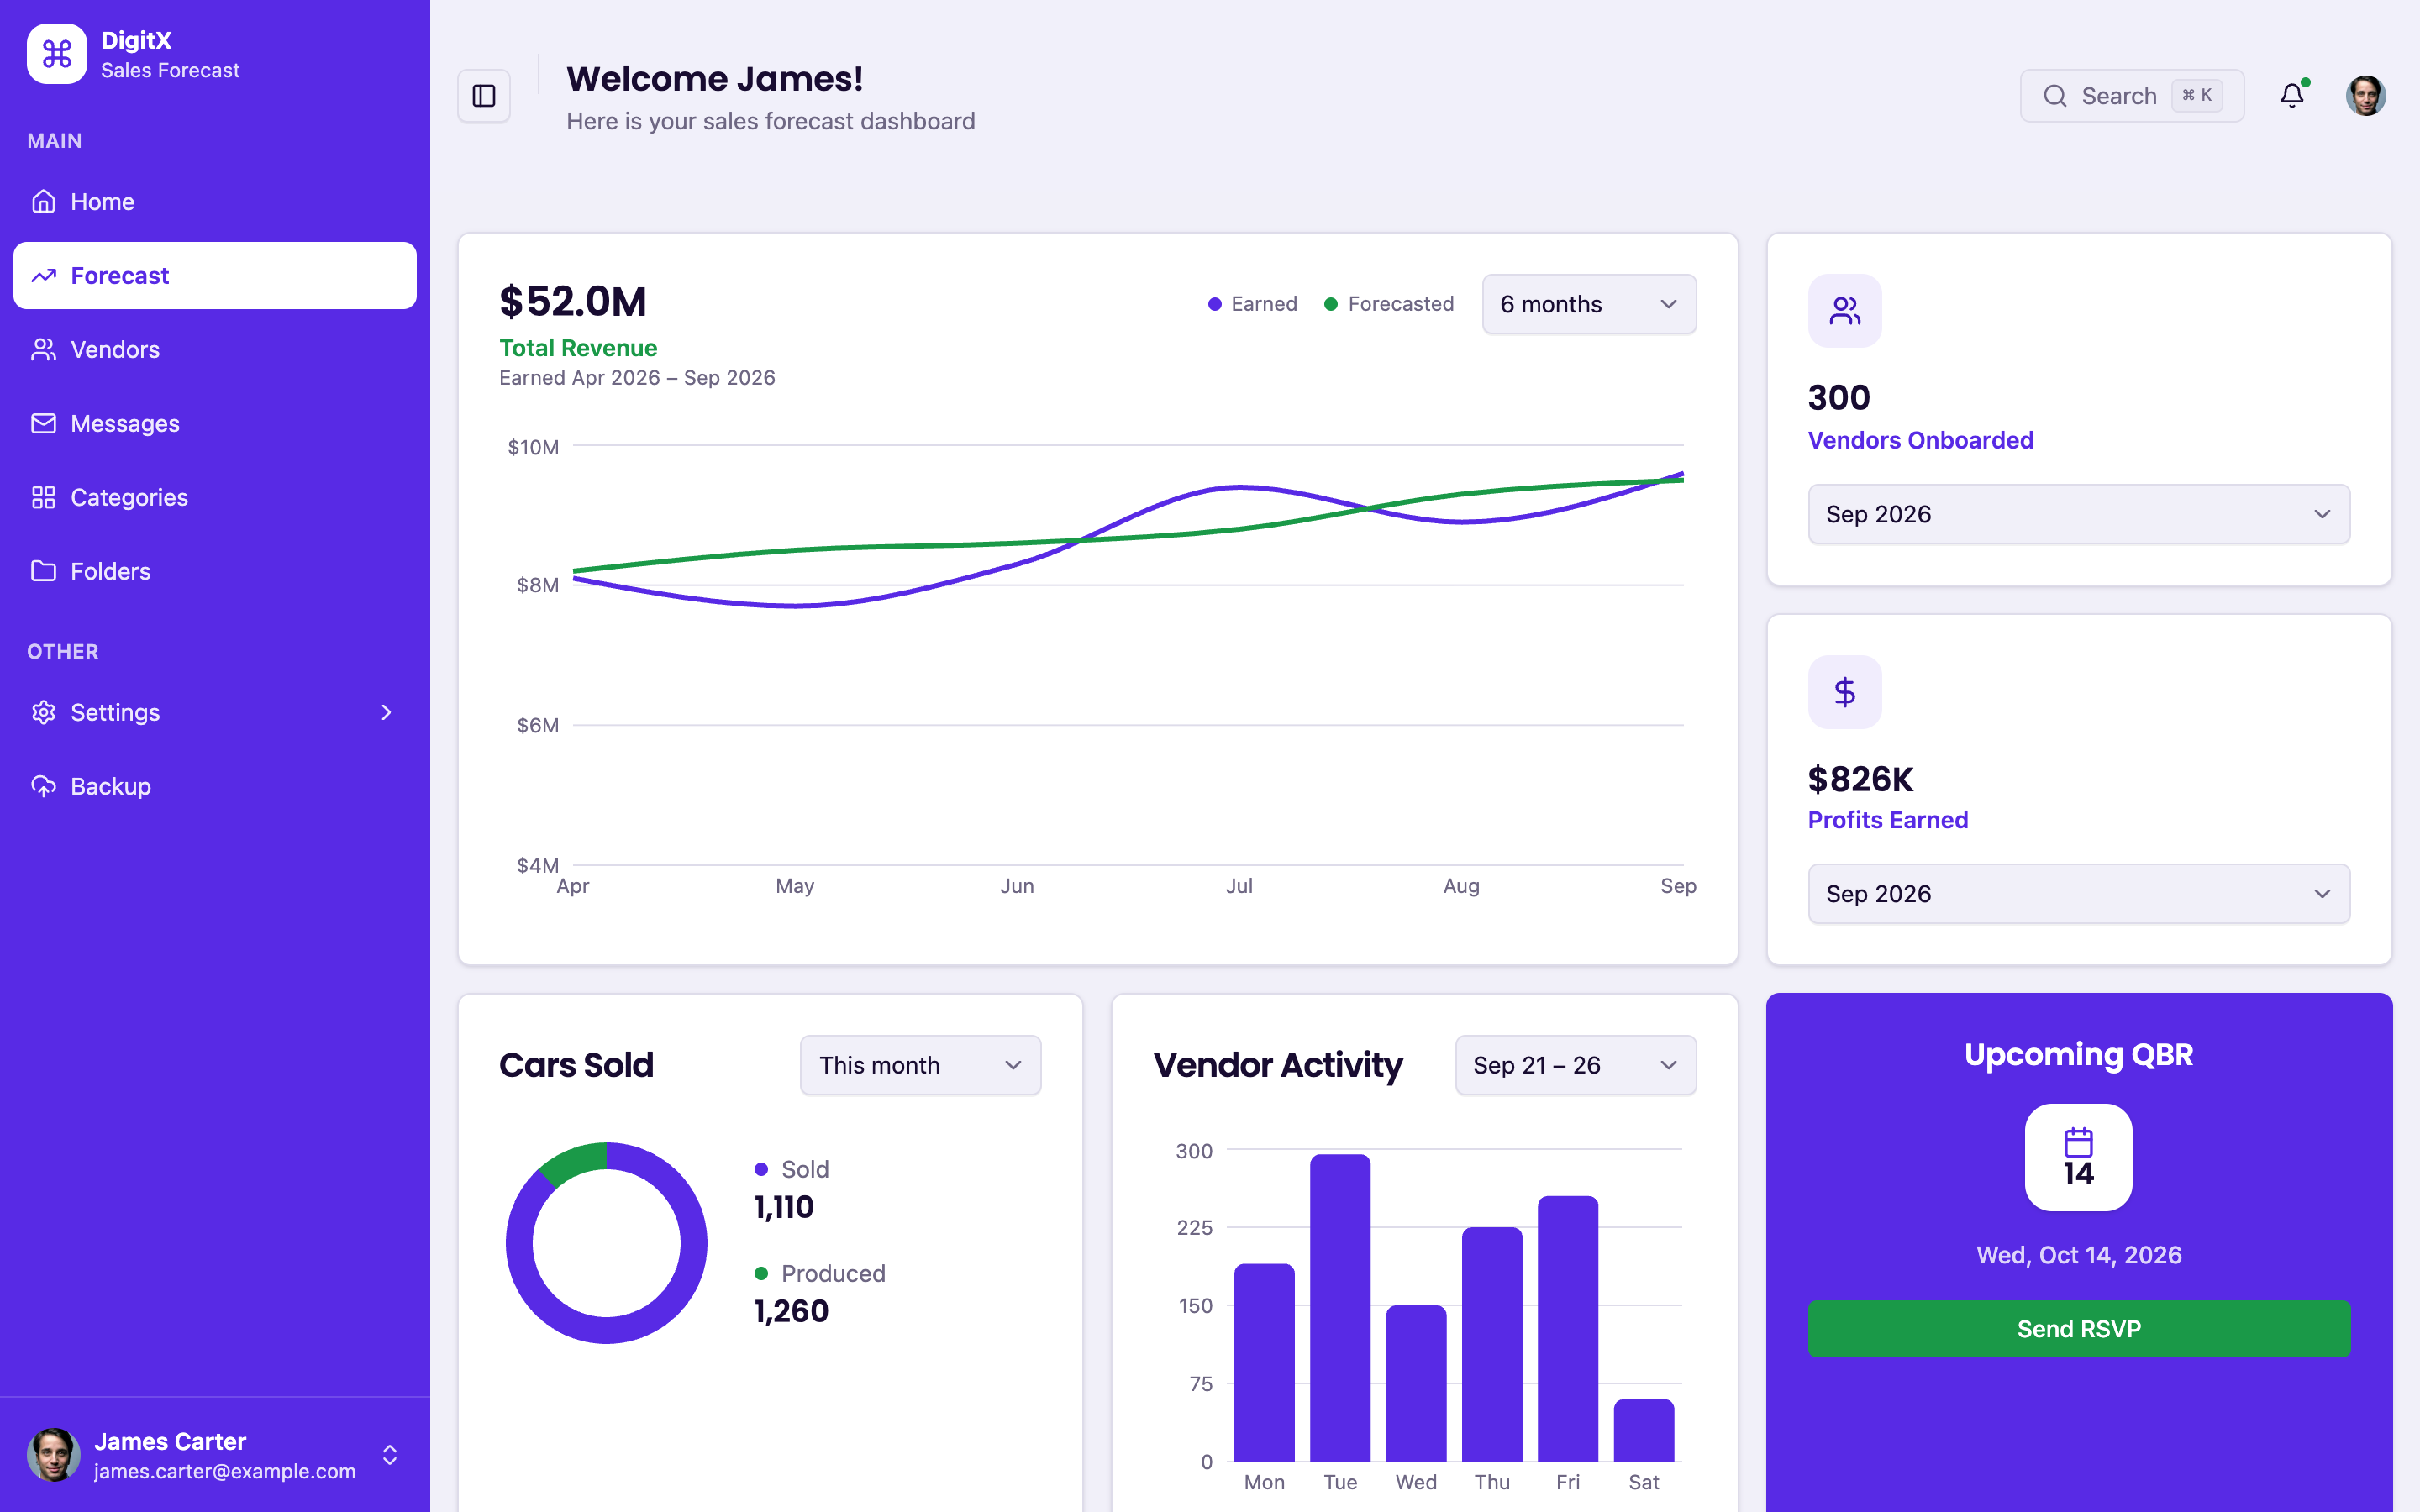Click the Home house icon
This screenshot has width=2420, height=1512.
(x=44, y=202)
